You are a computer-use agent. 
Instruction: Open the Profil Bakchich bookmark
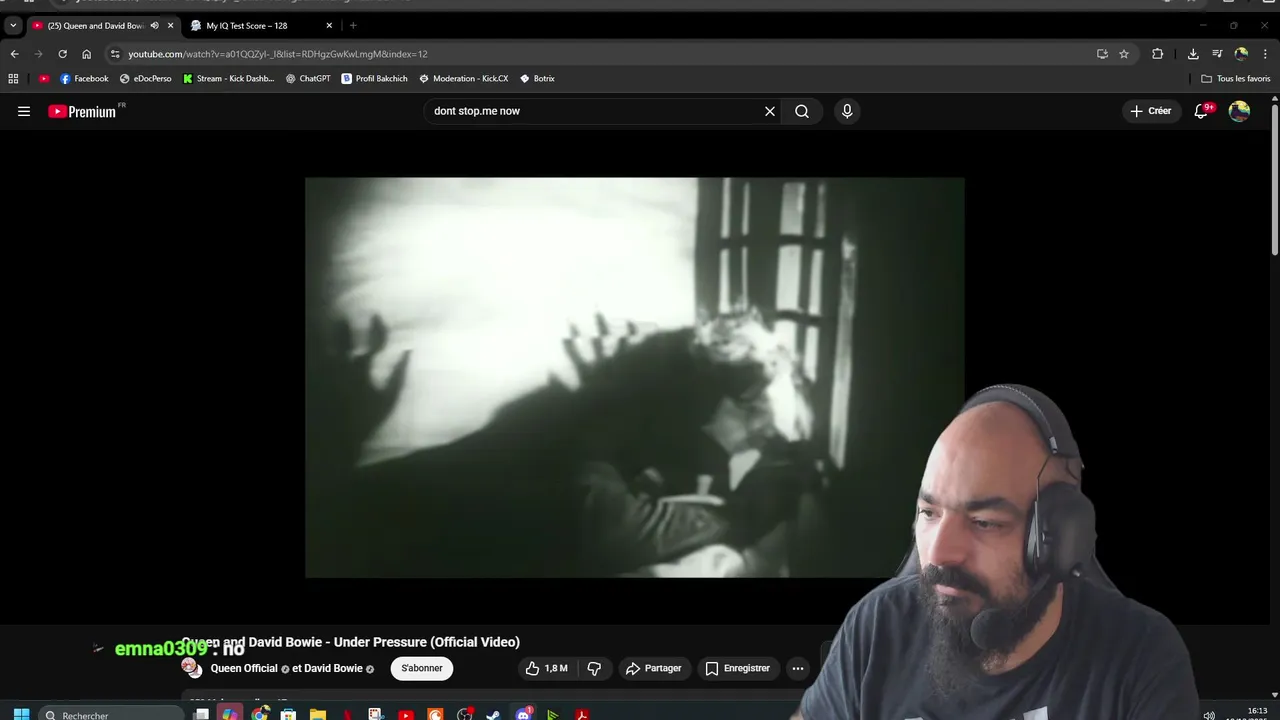(x=374, y=78)
